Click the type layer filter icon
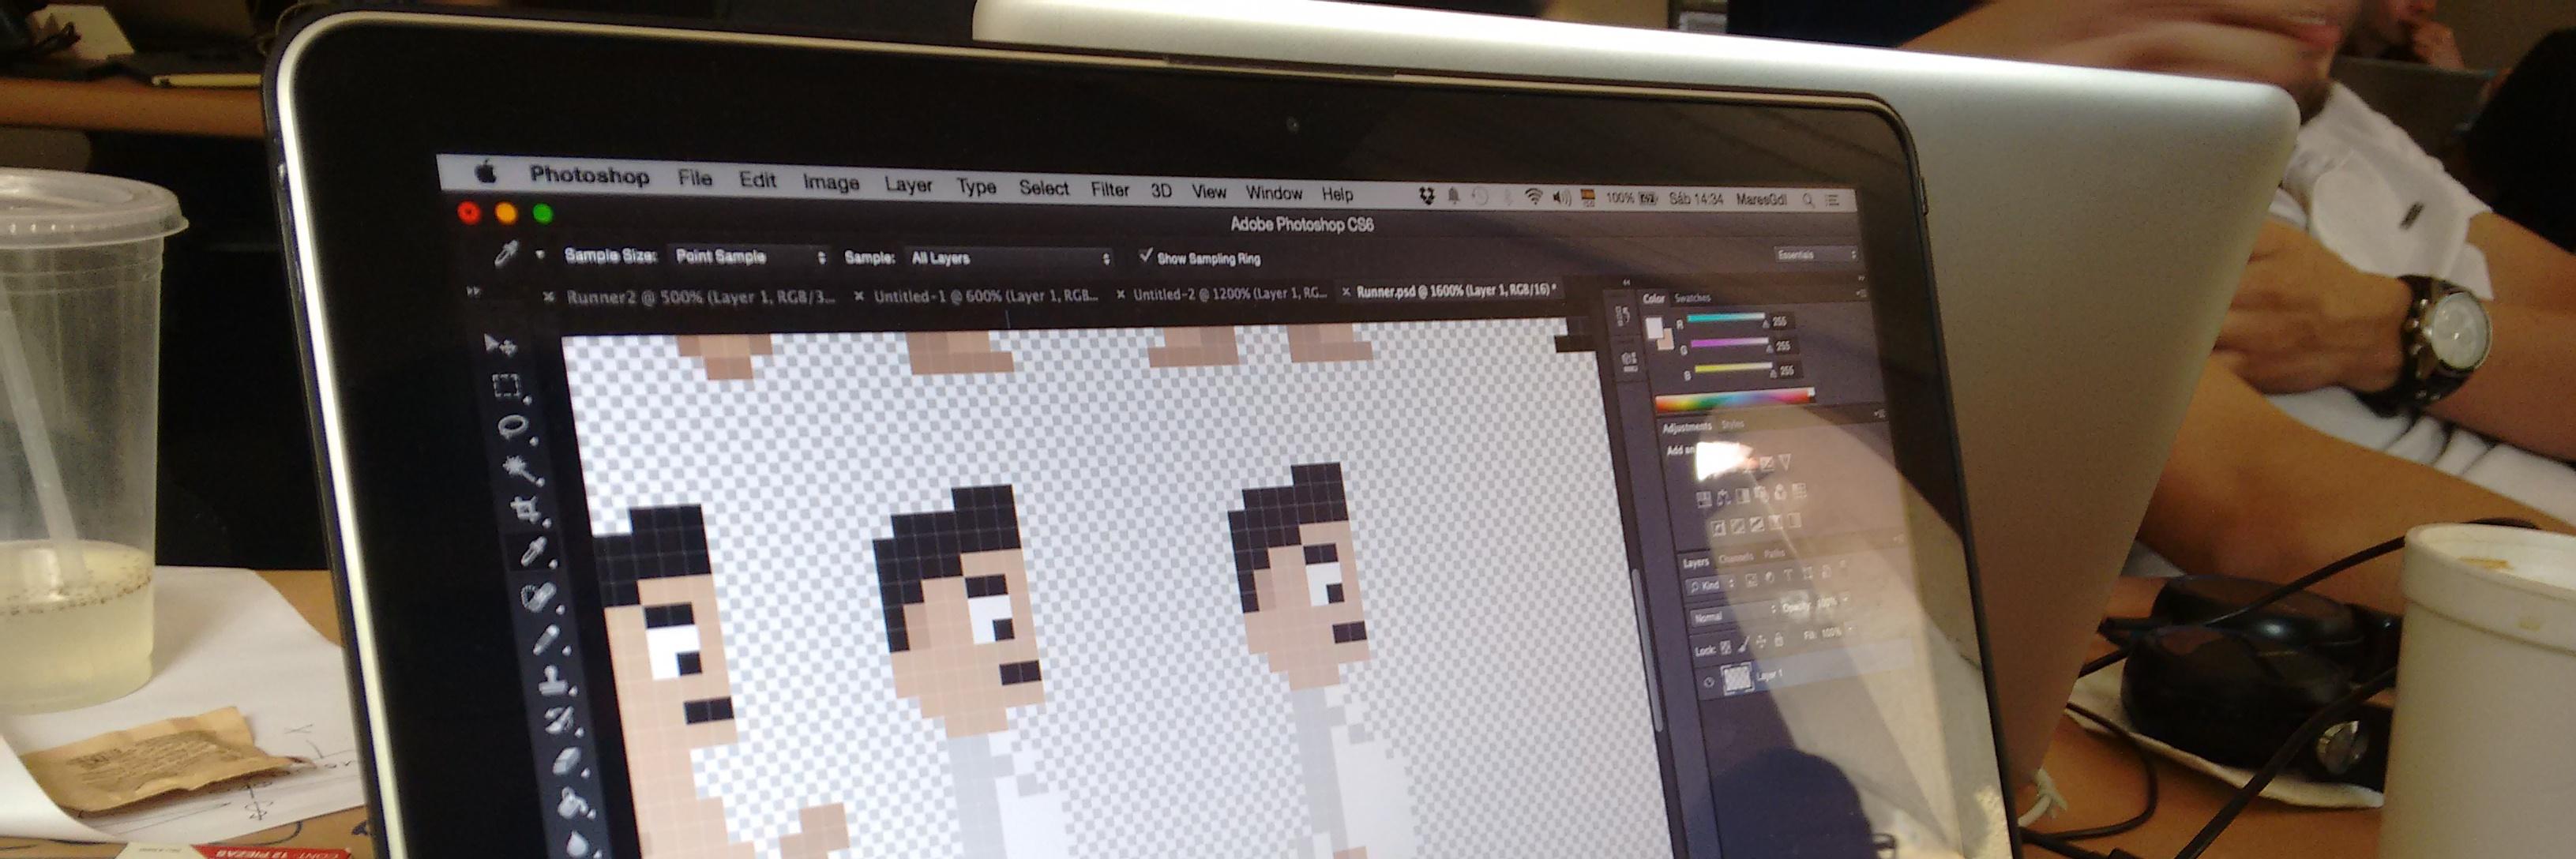 (1788, 576)
